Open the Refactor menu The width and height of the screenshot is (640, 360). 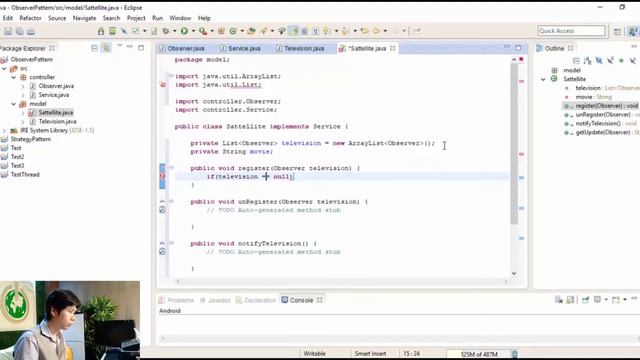click(30, 18)
